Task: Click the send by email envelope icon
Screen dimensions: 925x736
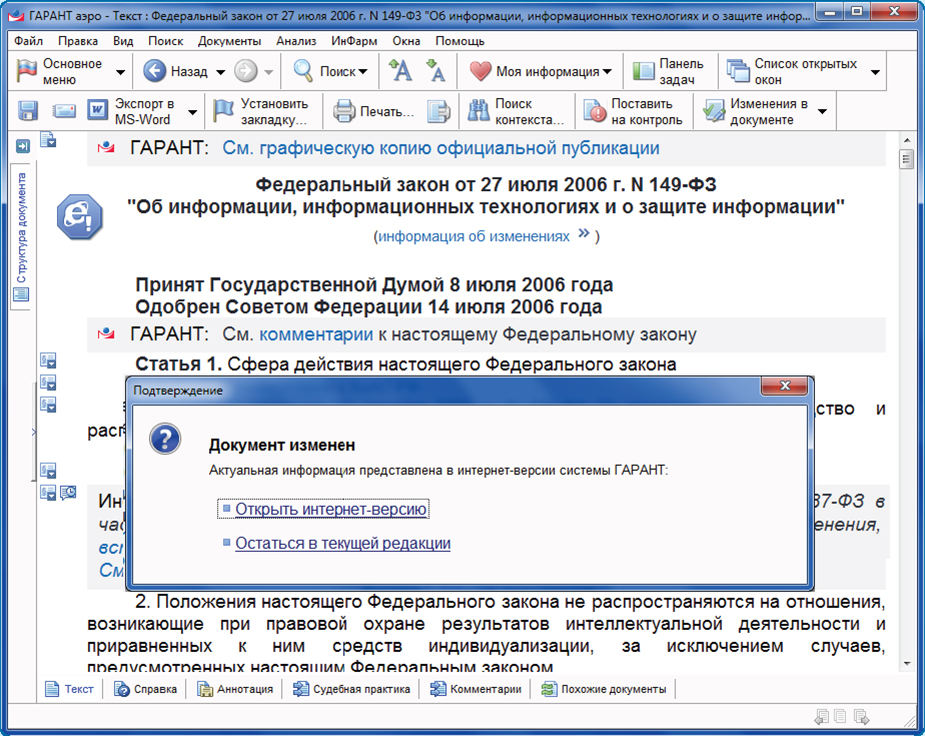Action: 64,111
